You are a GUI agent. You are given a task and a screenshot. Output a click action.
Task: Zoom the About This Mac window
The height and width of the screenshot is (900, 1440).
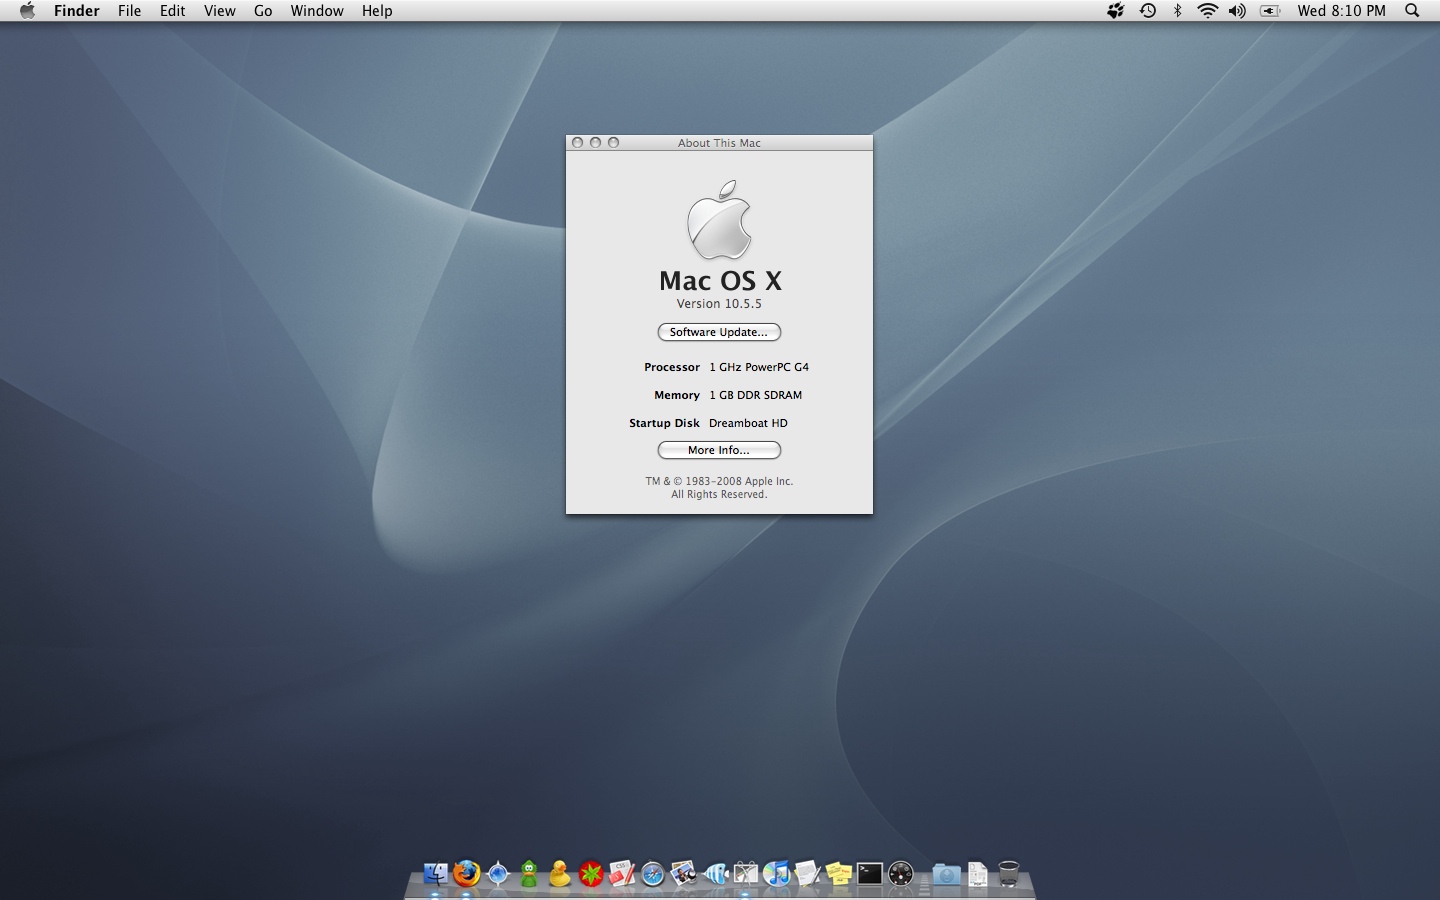pyautogui.click(x=614, y=143)
